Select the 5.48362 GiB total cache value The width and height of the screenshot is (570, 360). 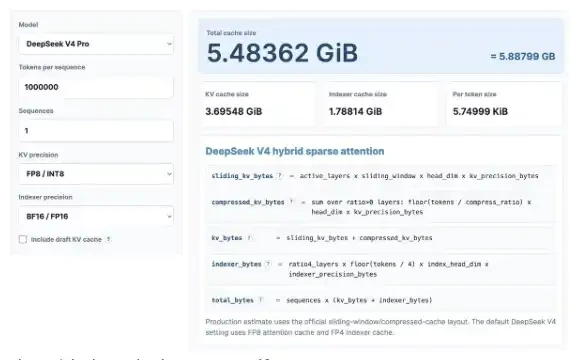[x=282, y=53]
